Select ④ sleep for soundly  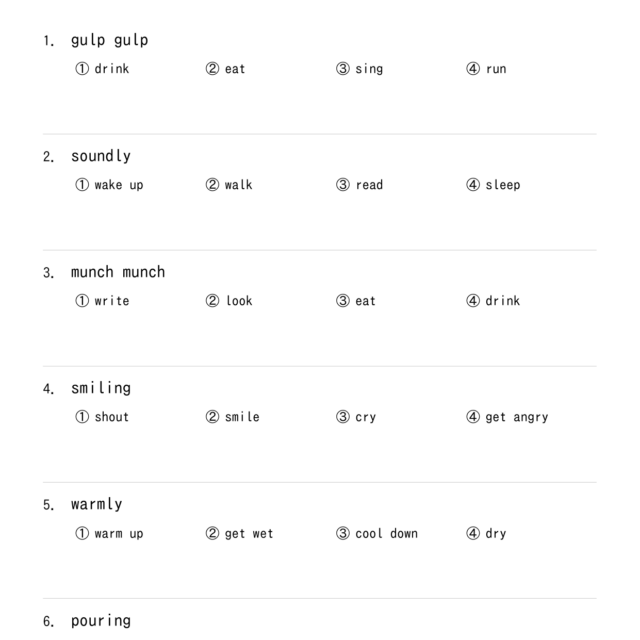pyautogui.click(x=493, y=185)
